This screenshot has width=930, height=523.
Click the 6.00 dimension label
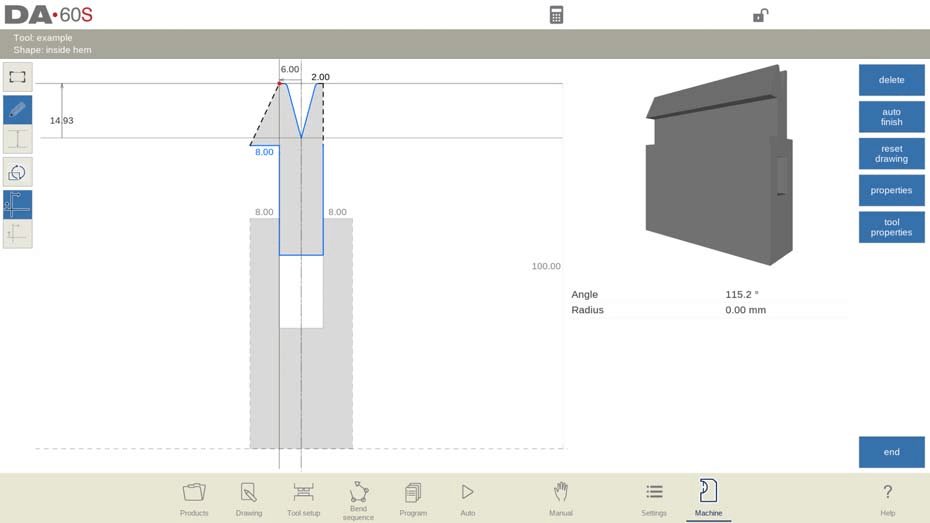coord(289,69)
